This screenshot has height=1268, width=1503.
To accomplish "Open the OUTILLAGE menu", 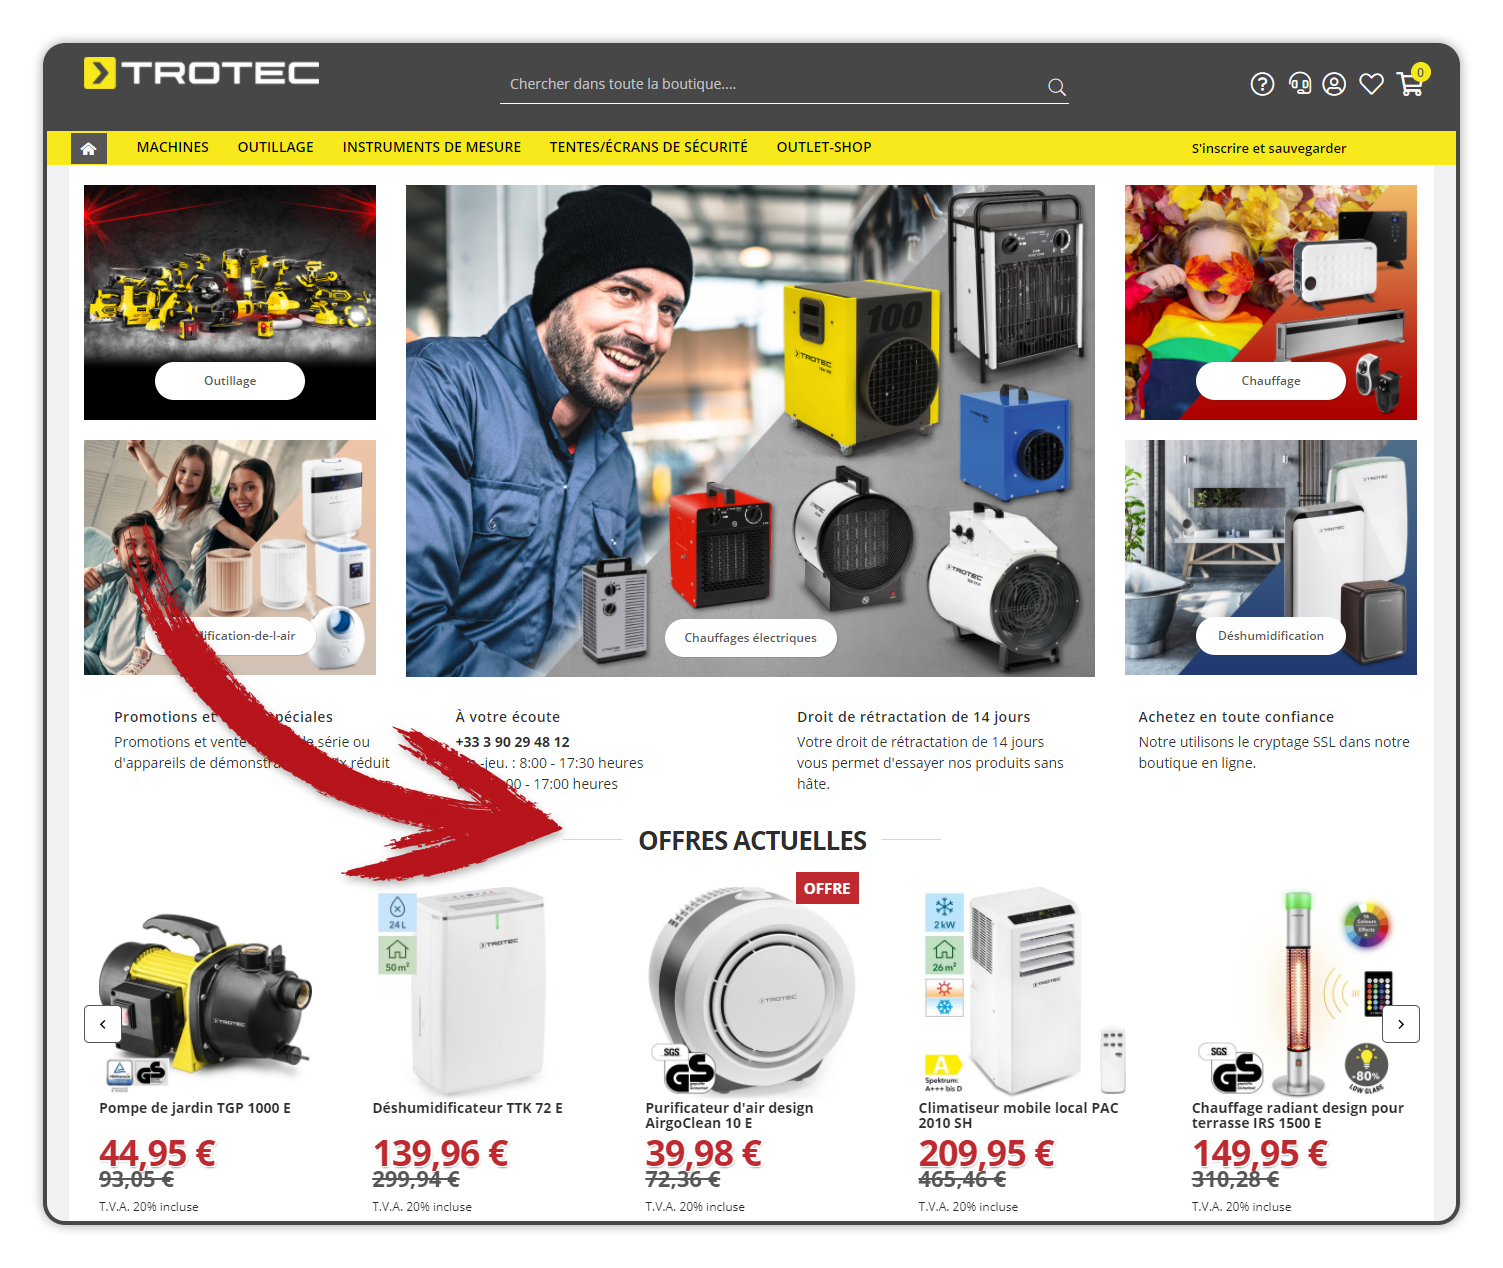I will point(276,147).
